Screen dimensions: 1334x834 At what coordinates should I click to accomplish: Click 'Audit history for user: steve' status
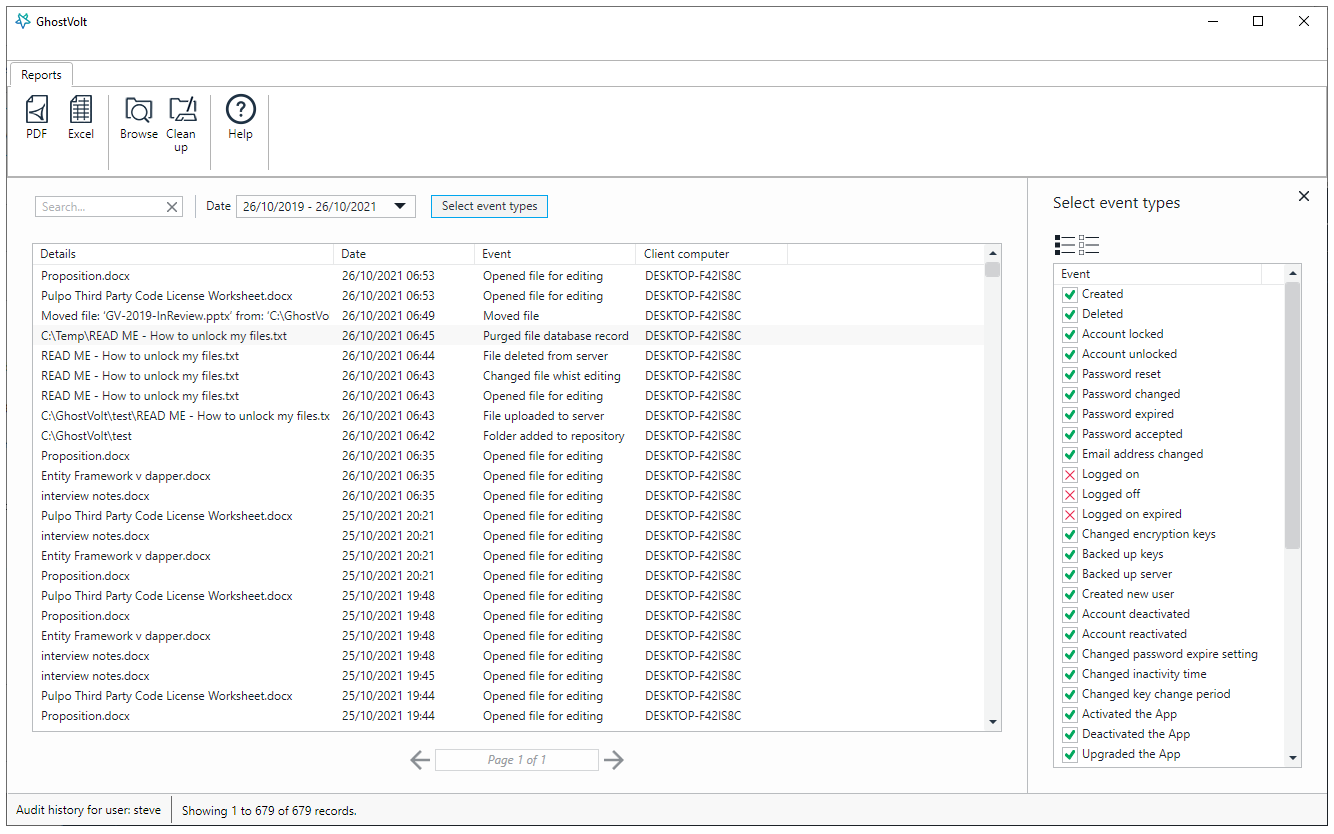(89, 810)
